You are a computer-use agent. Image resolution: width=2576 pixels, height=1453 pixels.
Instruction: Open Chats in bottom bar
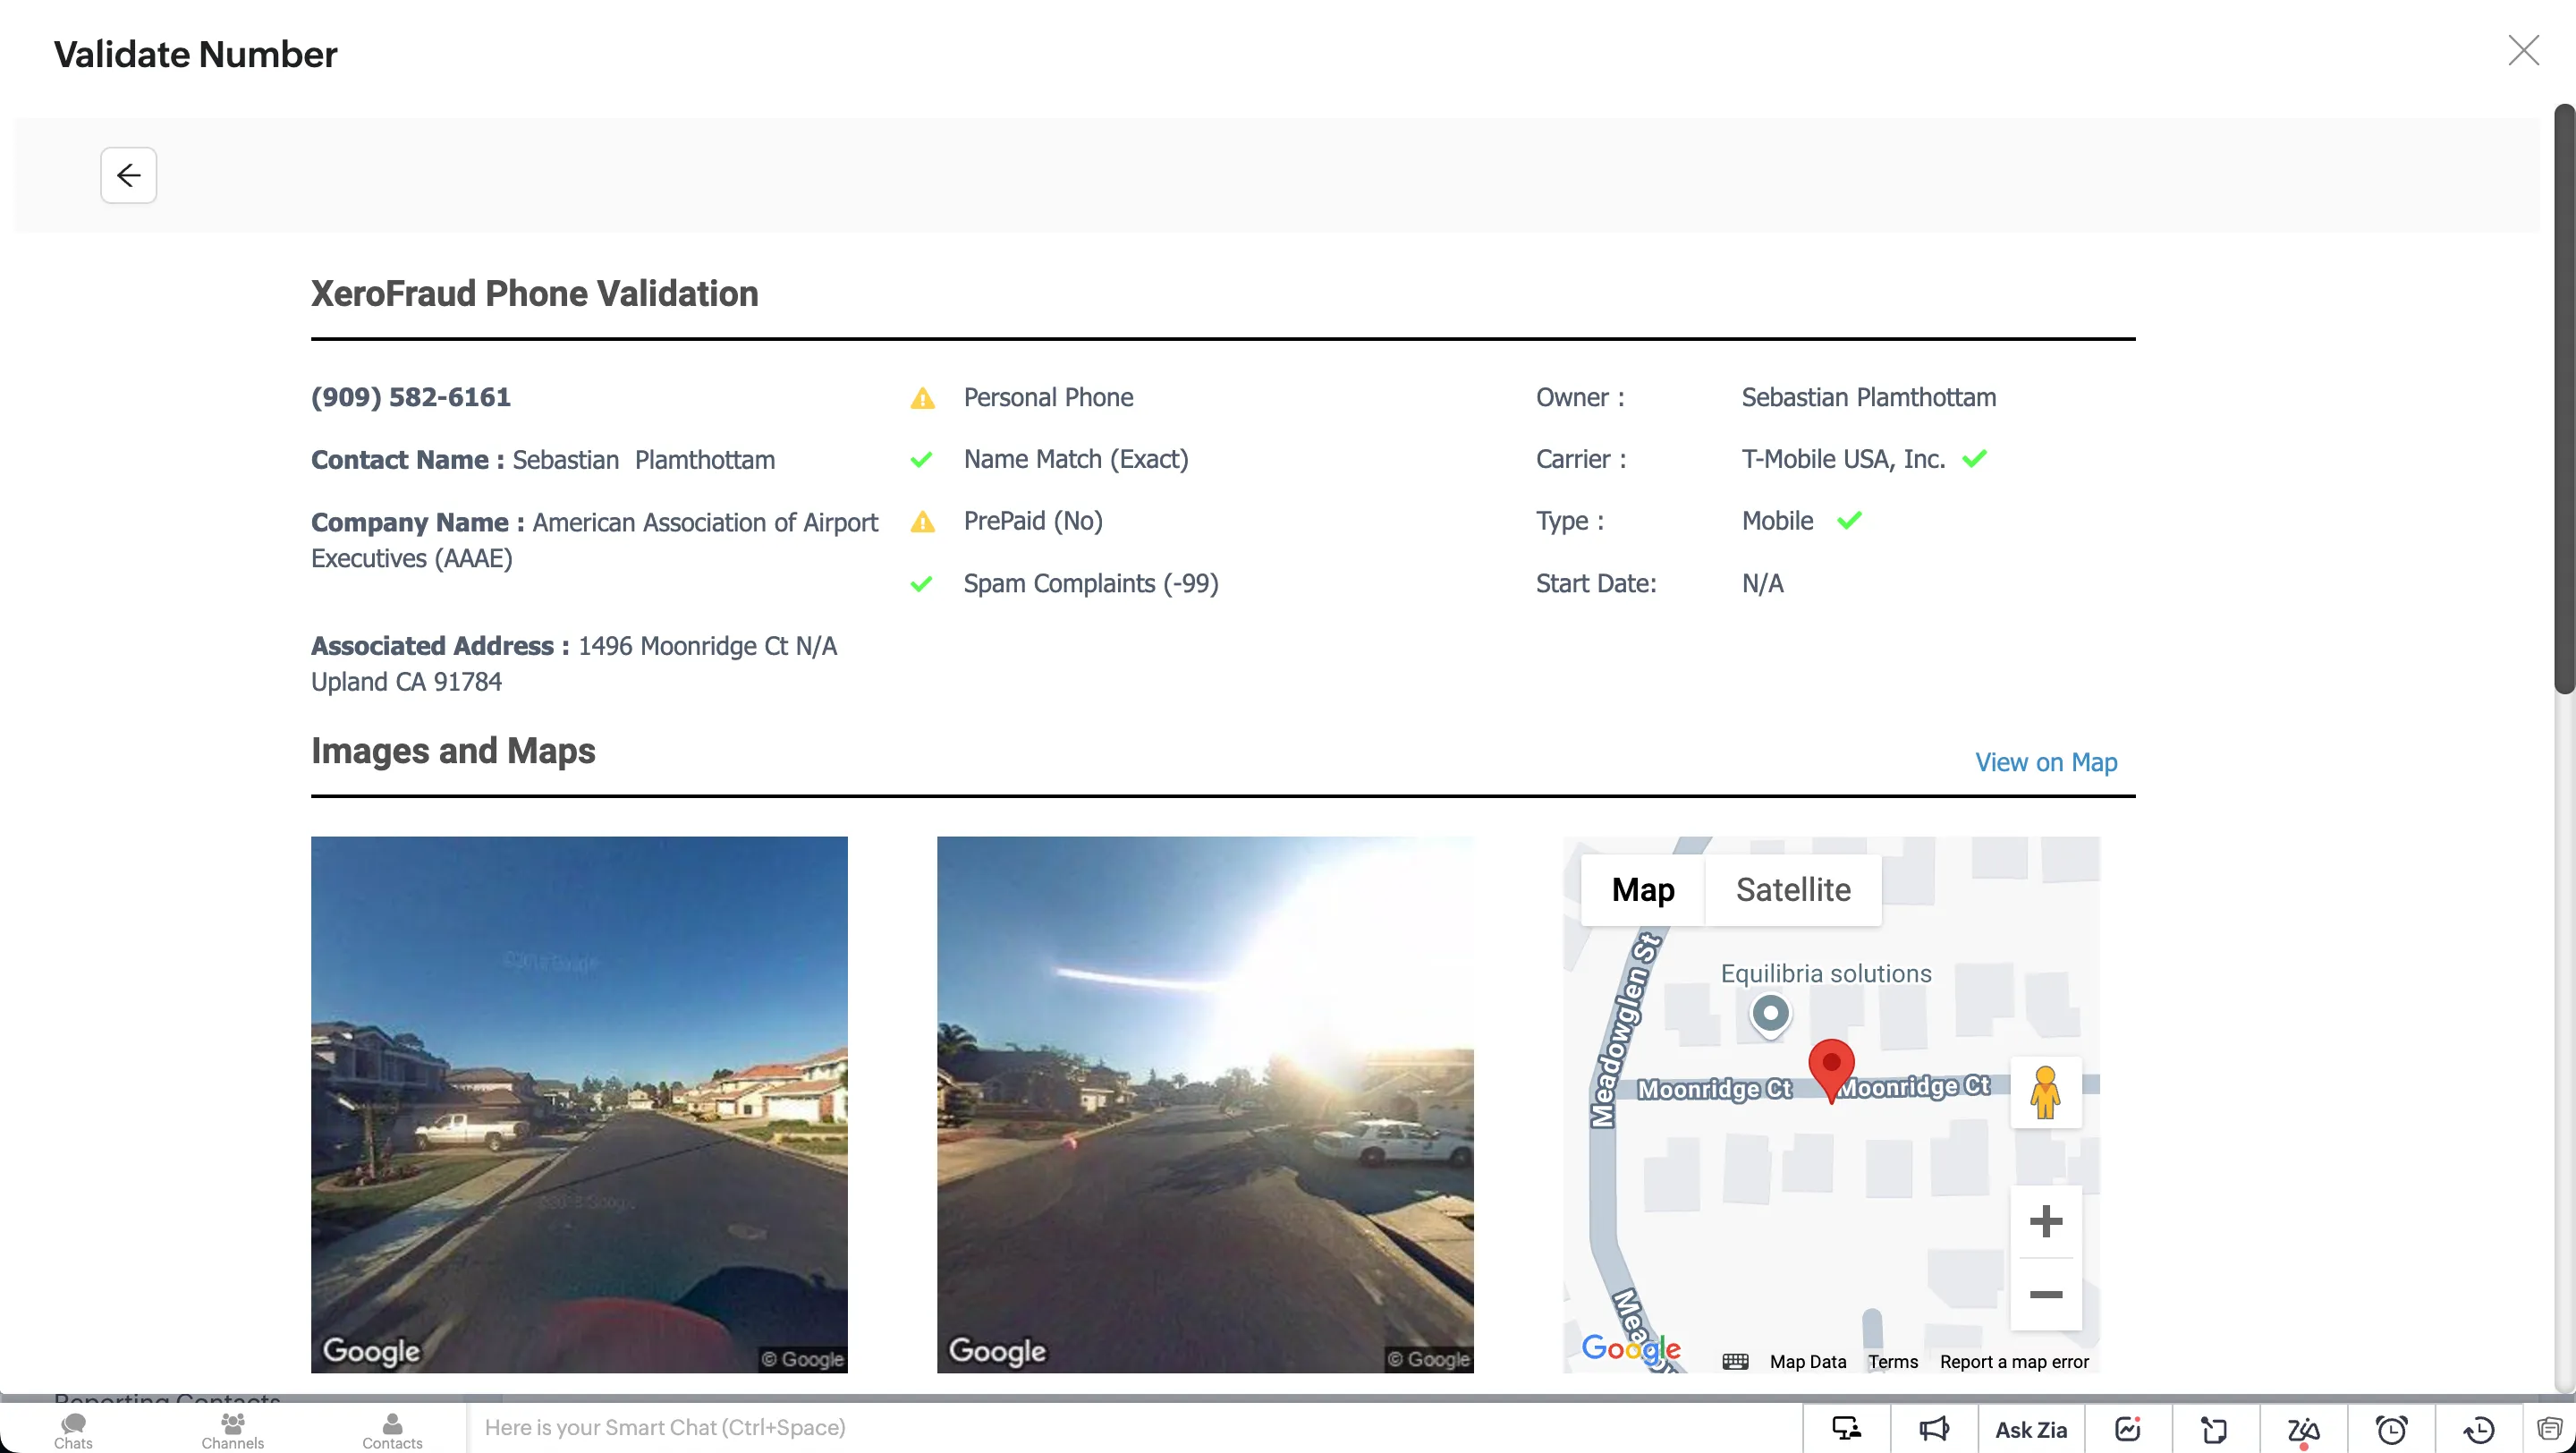(x=73, y=1431)
